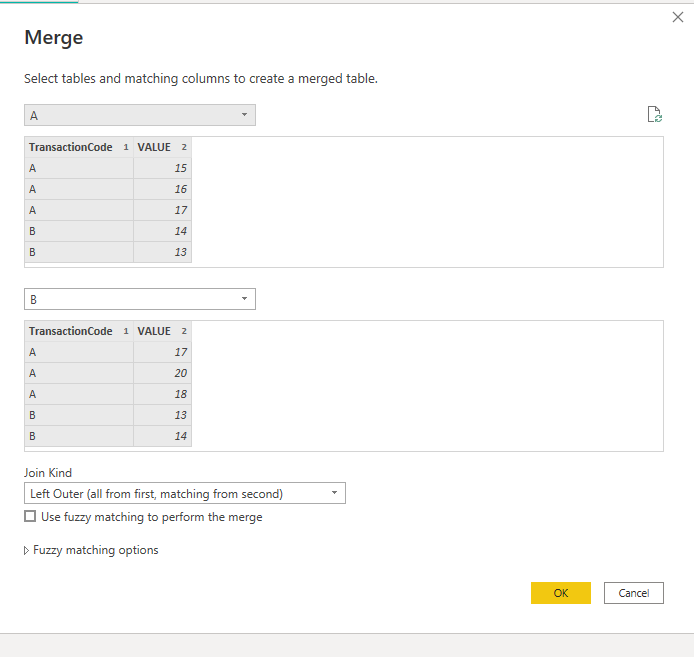Click value 14 in first table

[162, 231]
